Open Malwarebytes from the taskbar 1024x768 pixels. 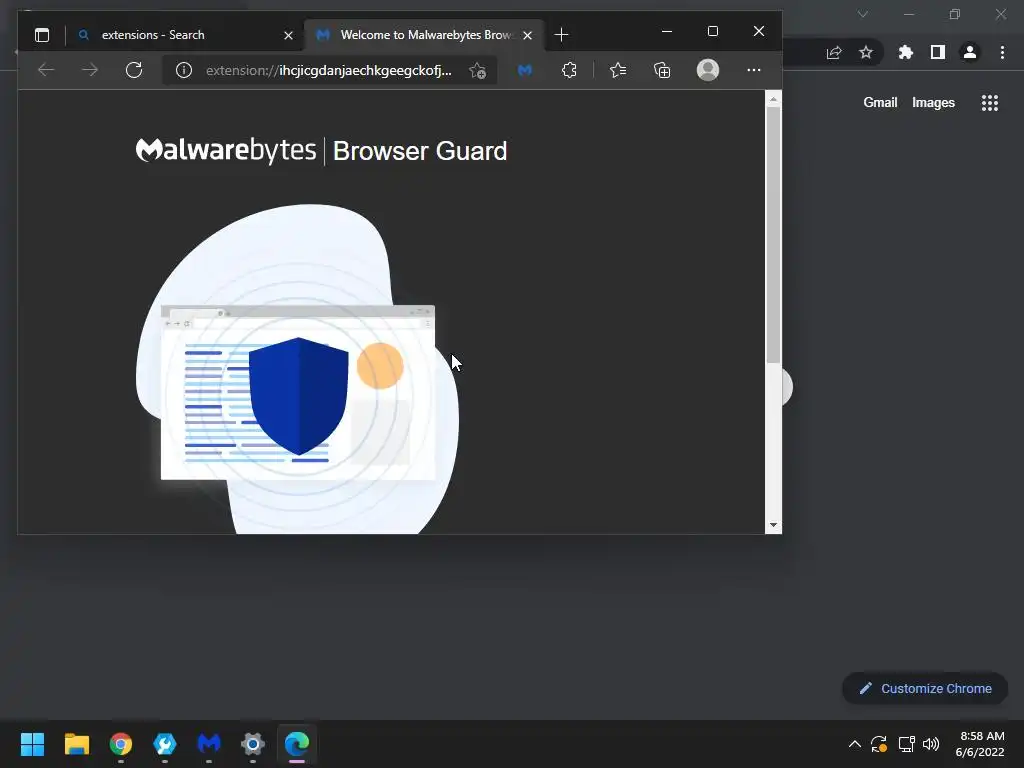coord(209,744)
